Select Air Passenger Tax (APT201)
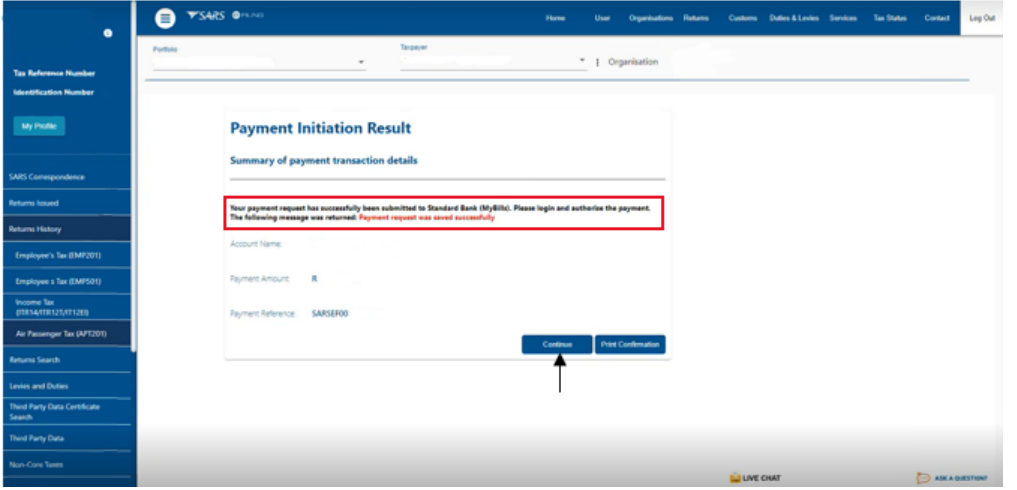Screen dimensions: 1017x490 coord(62,333)
